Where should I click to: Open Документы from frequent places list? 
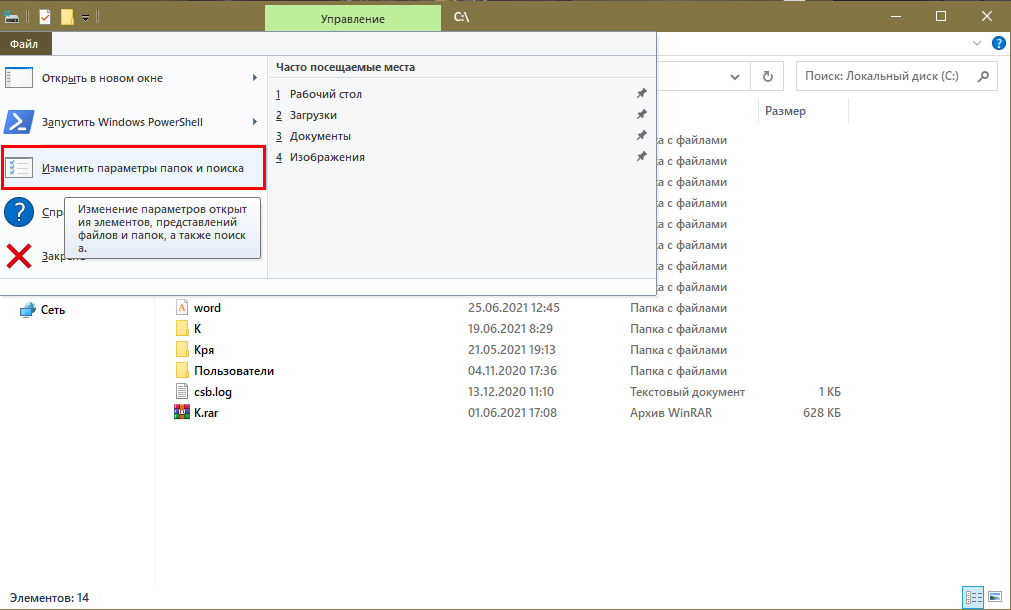pos(320,136)
